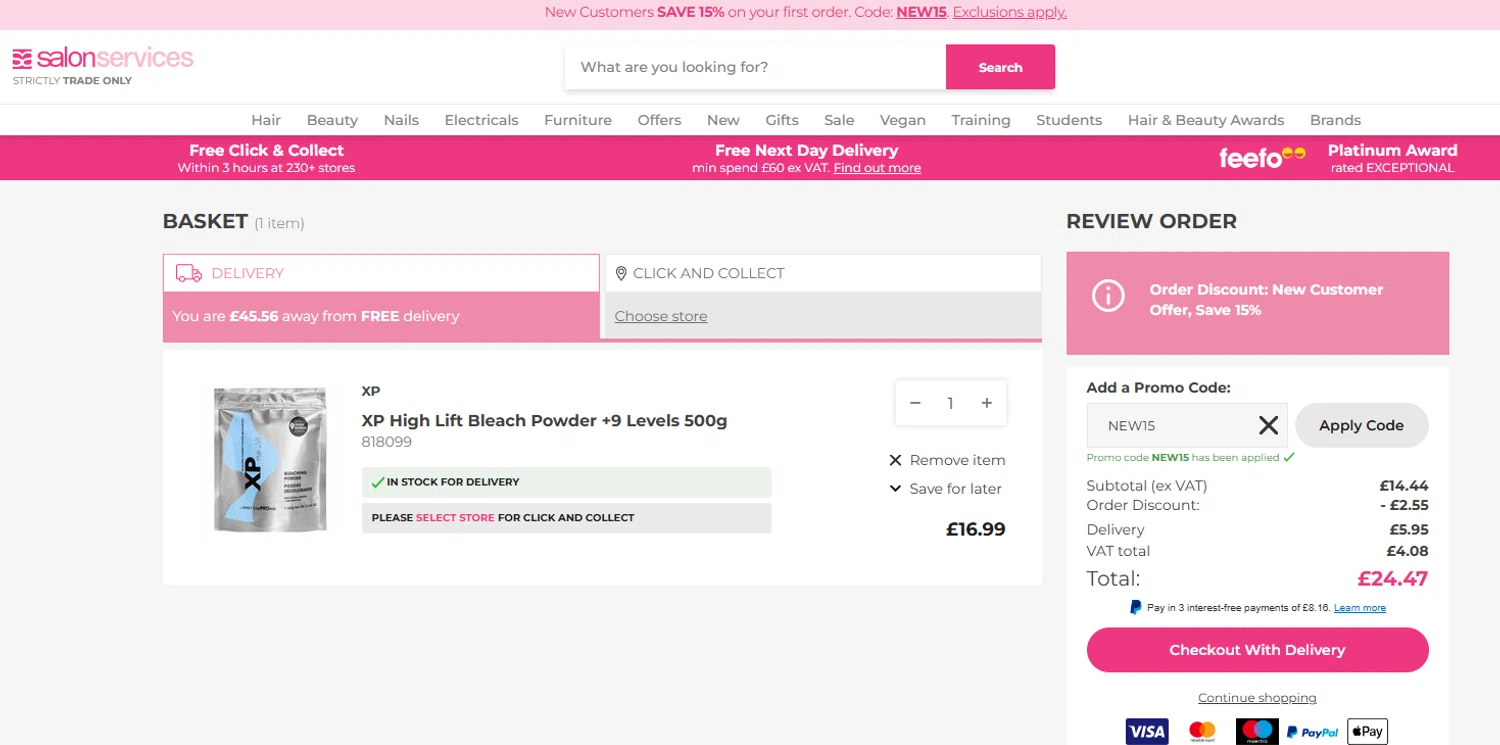Click the Visa payment icon
The width and height of the screenshot is (1500, 745).
(1147, 732)
